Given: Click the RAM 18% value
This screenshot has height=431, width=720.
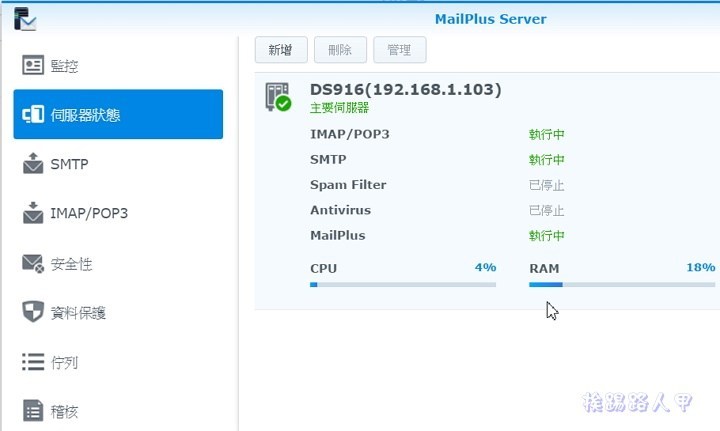Looking at the screenshot, I should pos(701,267).
